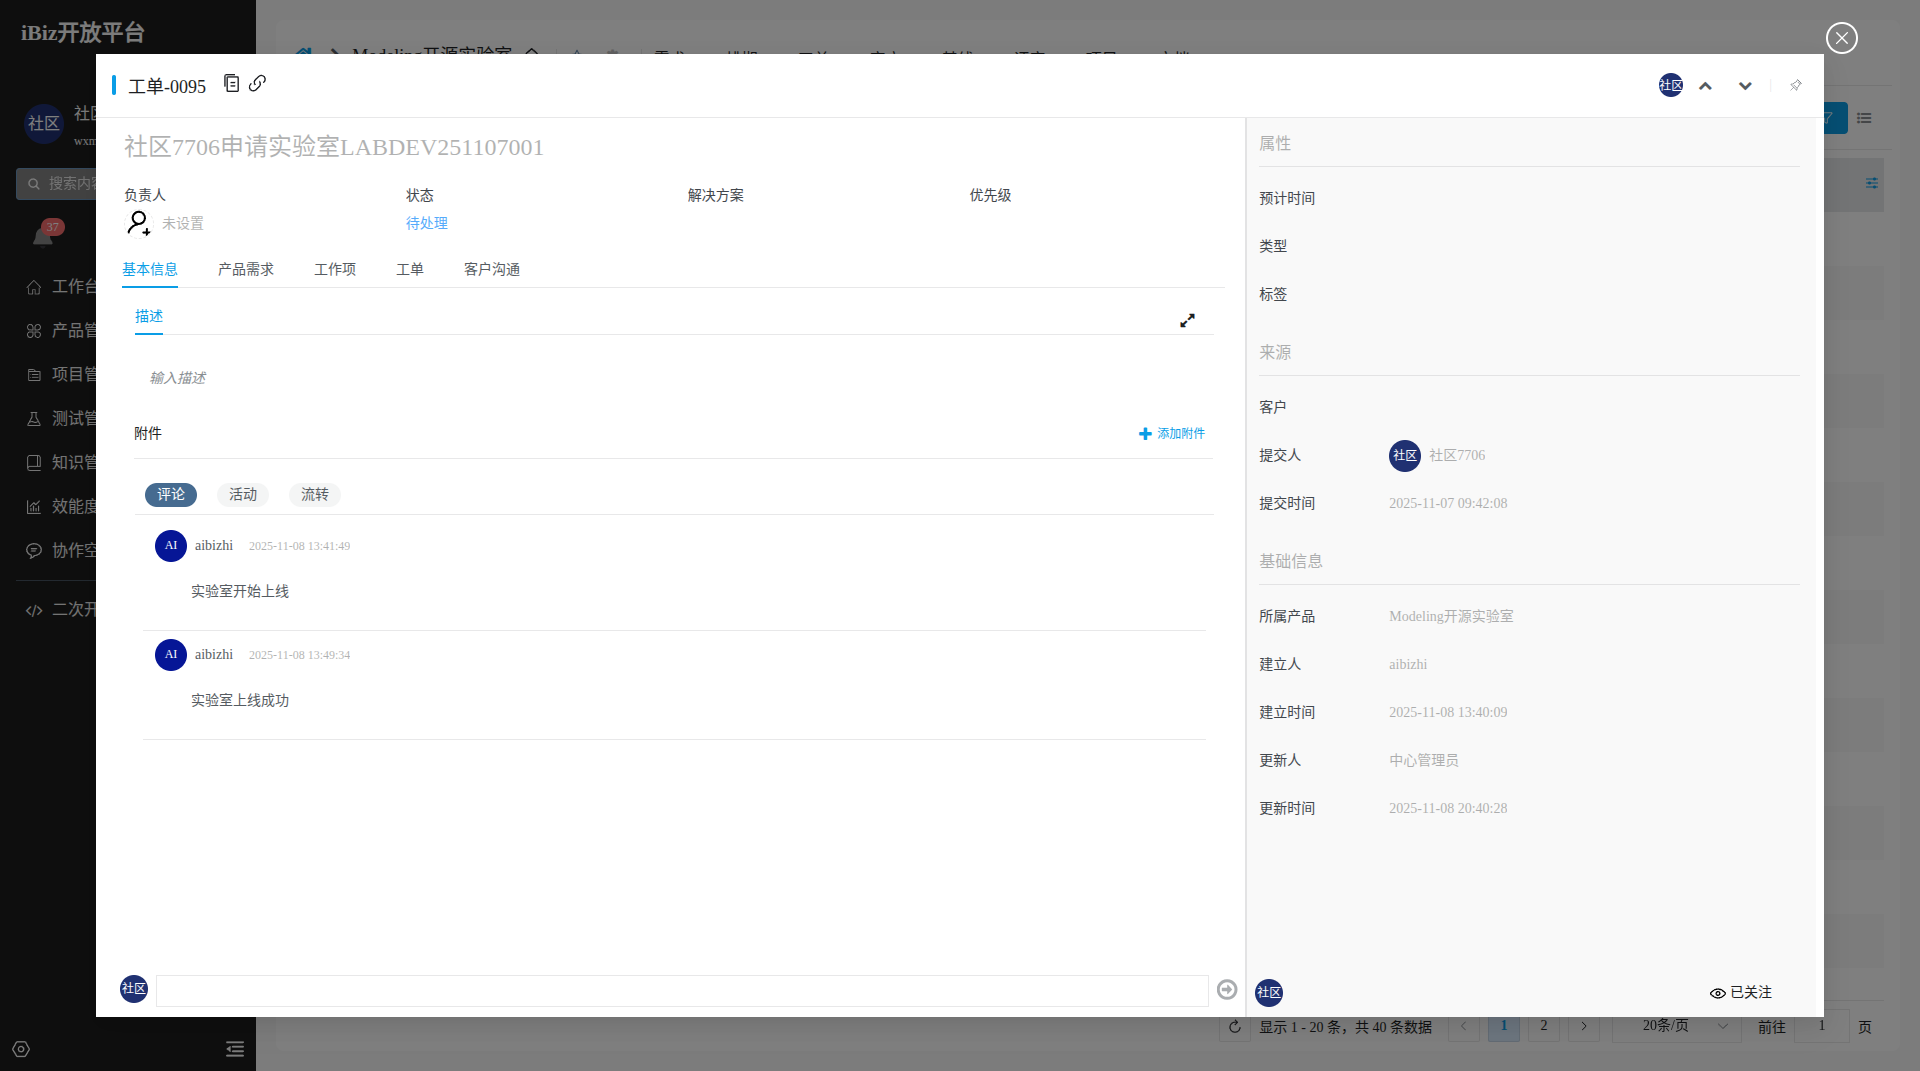Click the settings gear icon at bottom left

point(21,1049)
